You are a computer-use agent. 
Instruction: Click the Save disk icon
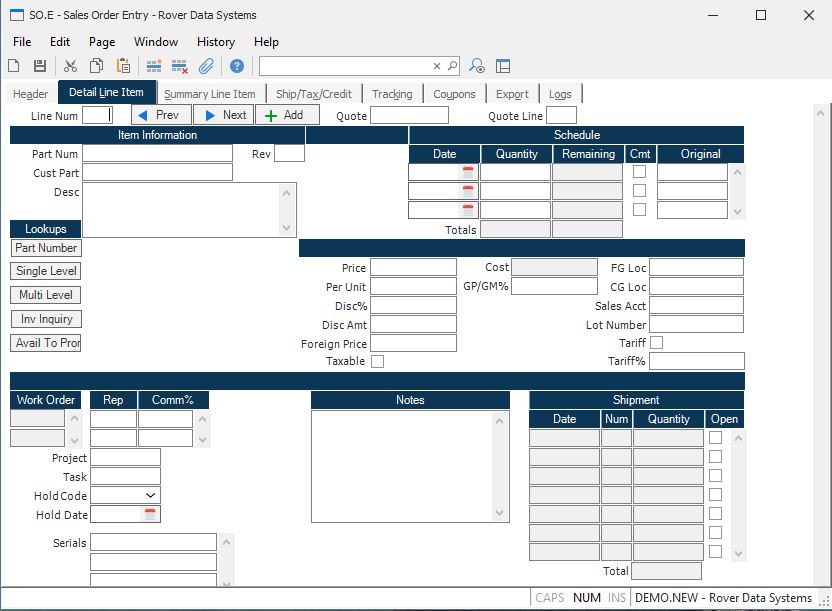click(40, 66)
